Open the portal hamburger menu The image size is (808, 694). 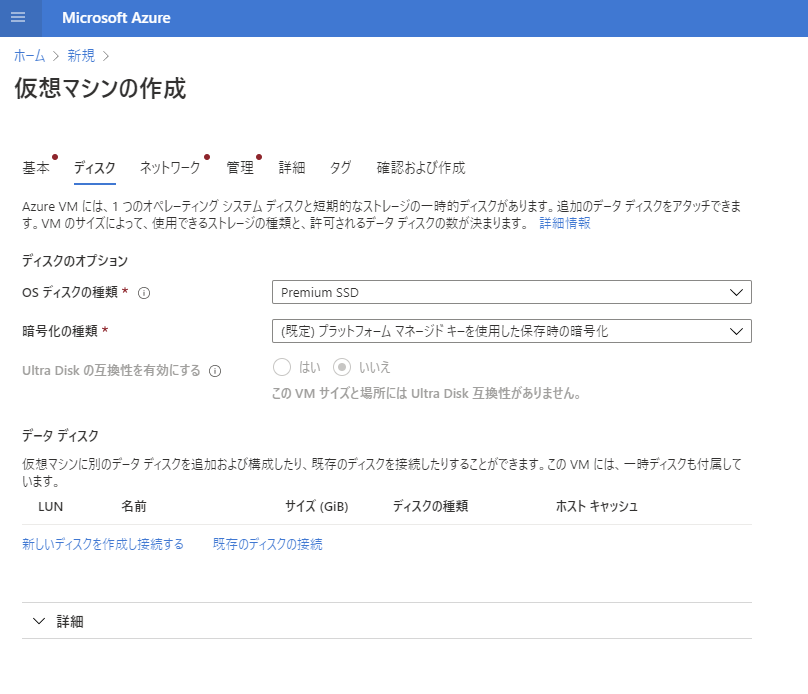pos(17,17)
